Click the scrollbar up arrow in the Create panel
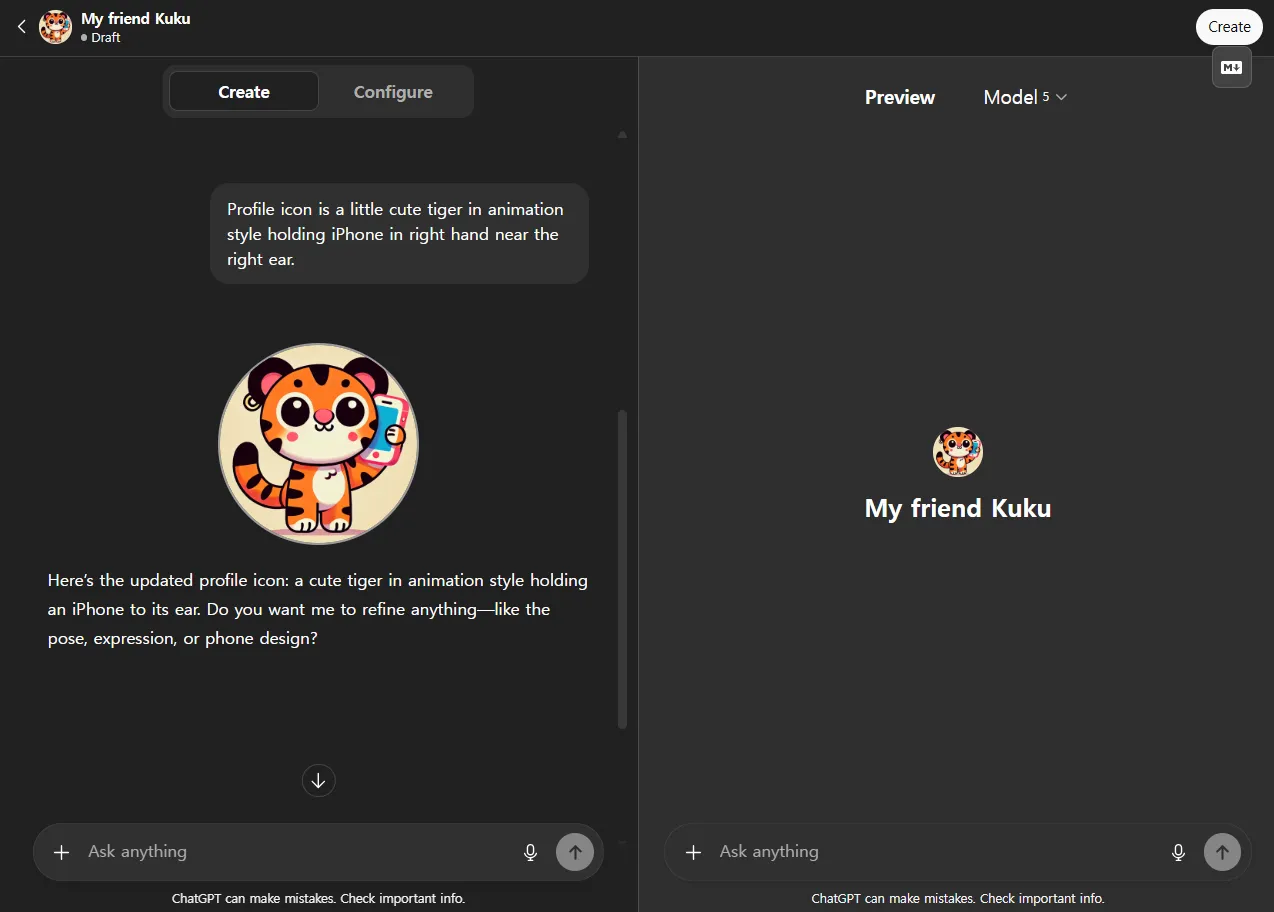The height and width of the screenshot is (912, 1274). coord(623,134)
